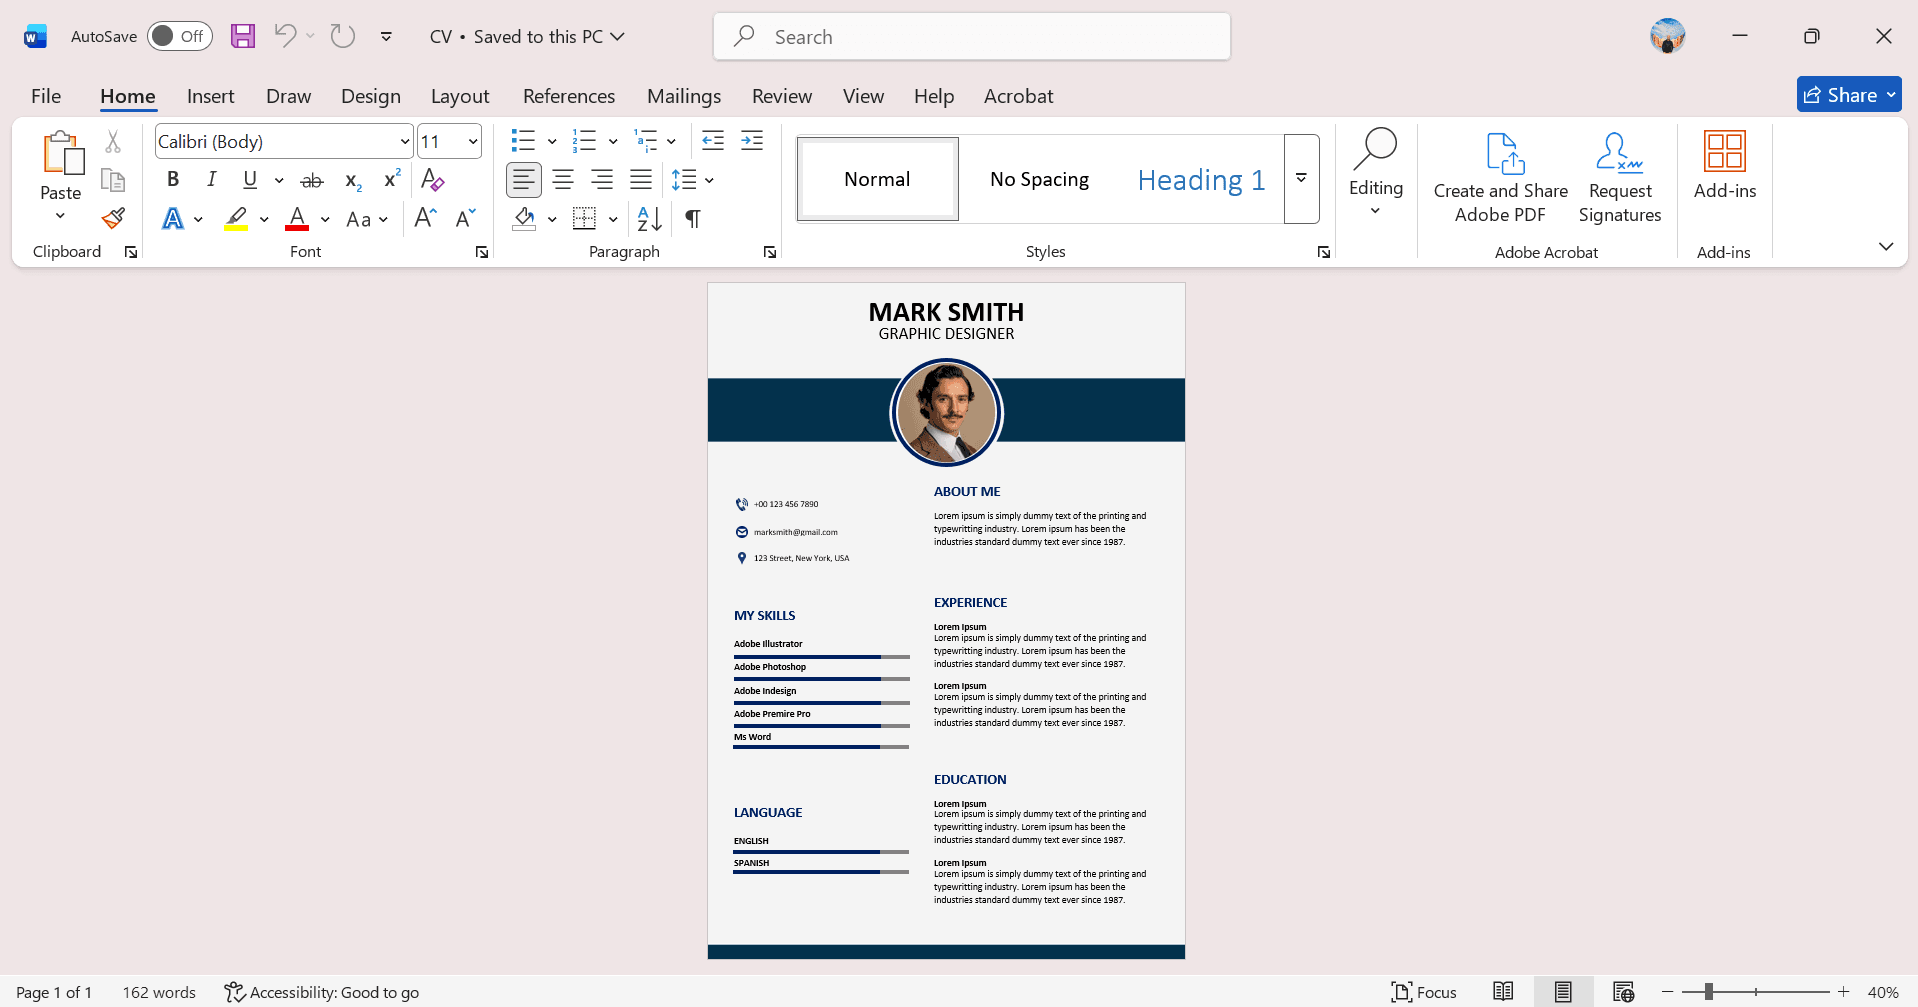The width and height of the screenshot is (1918, 1007).
Task: Toggle Bold formatting
Action: pyautogui.click(x=173, y=180)
